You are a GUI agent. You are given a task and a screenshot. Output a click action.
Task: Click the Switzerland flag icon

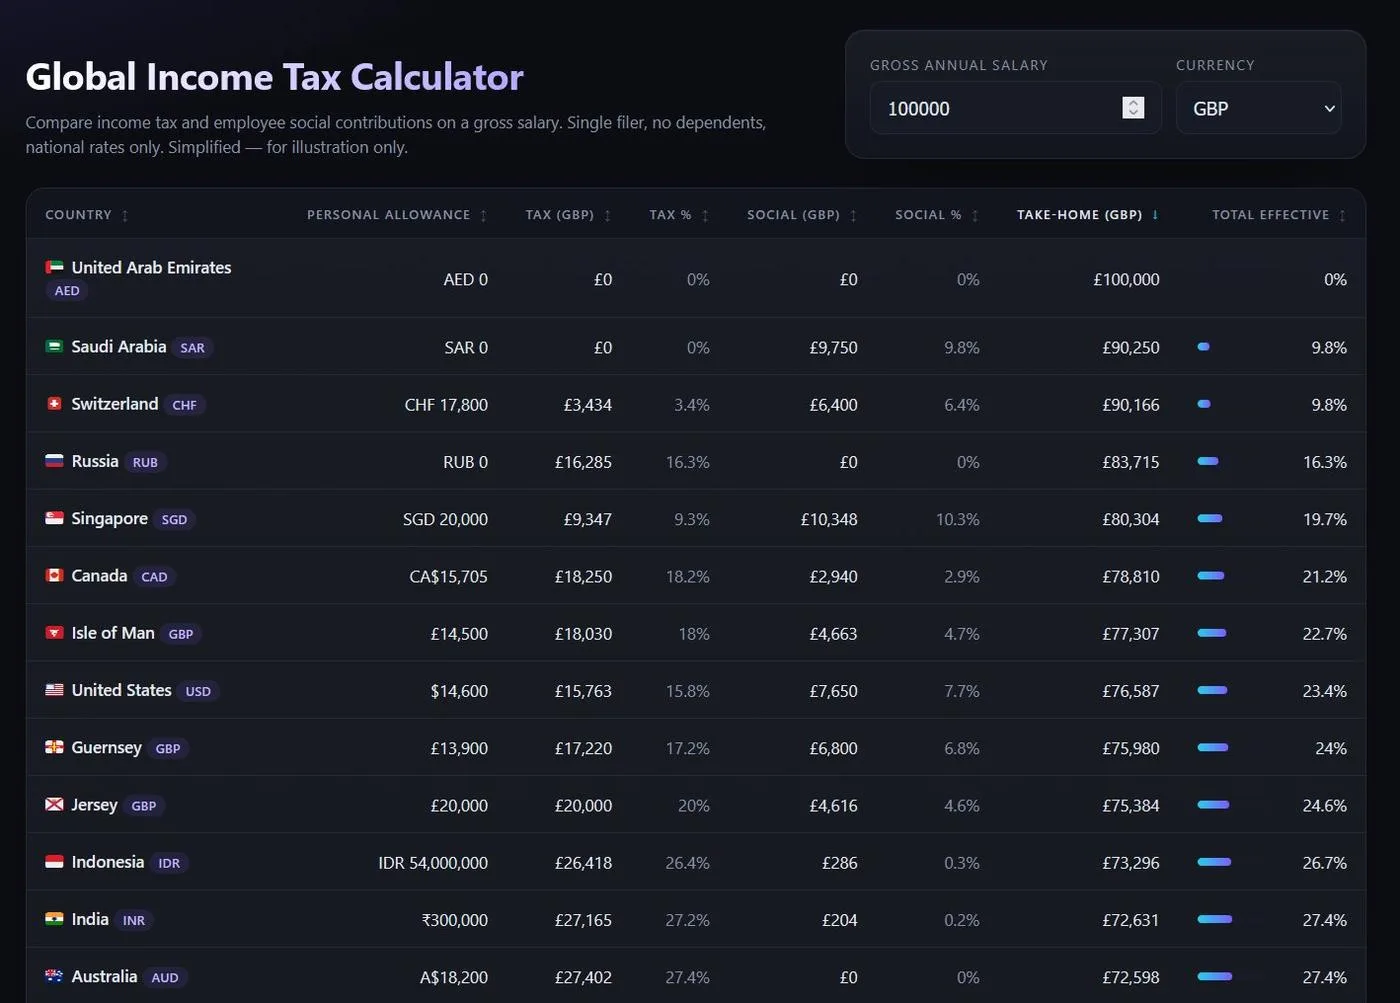tap(54, 404)
